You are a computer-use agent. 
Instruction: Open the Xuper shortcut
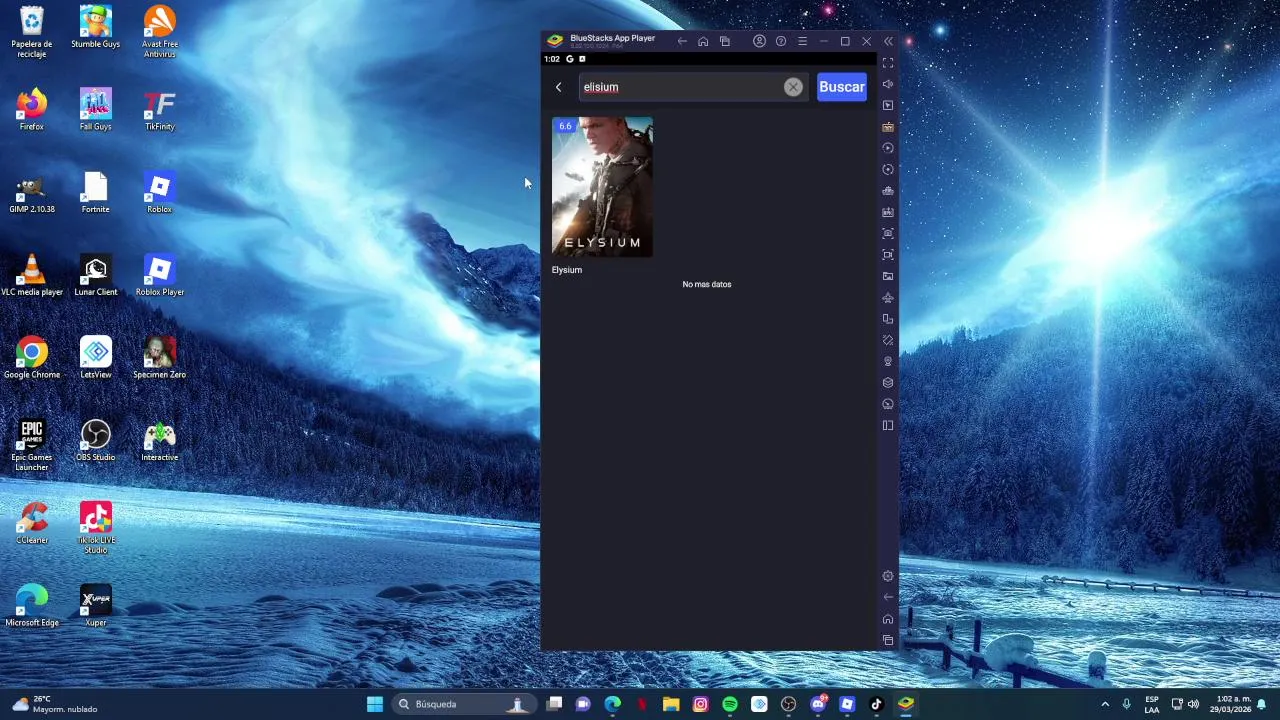96,606
